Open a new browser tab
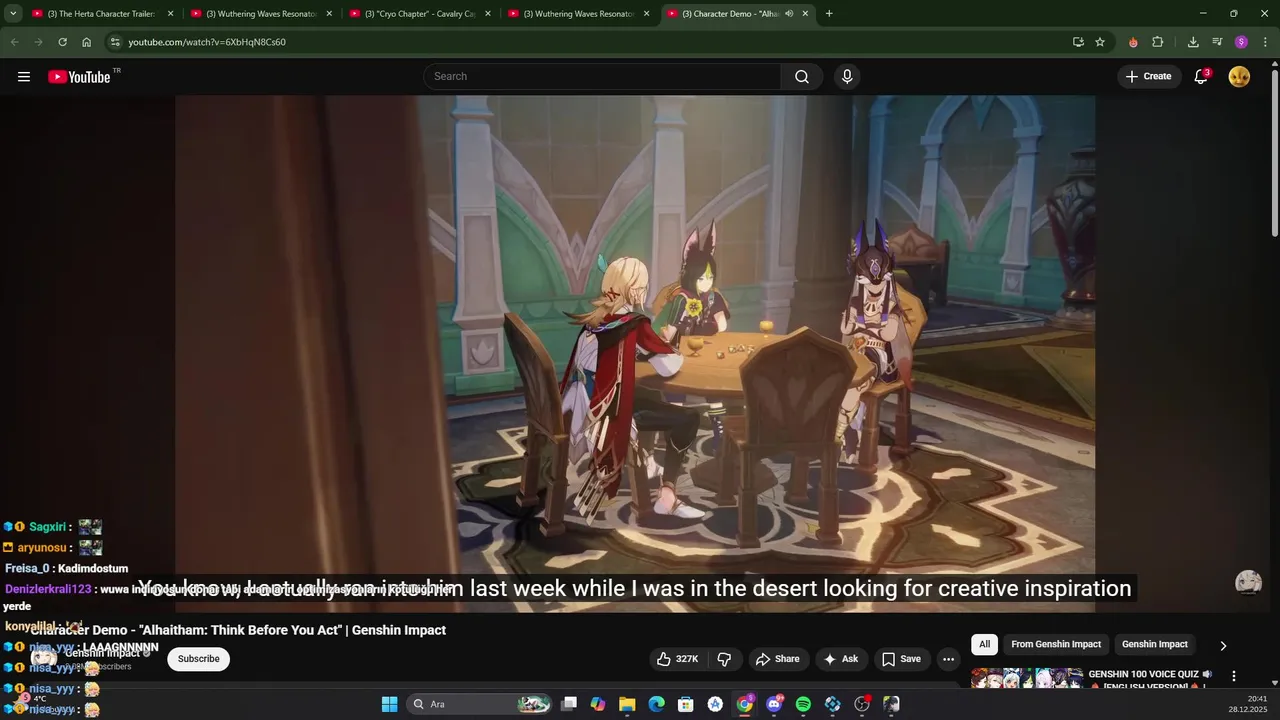1280x720 pixels. (829, 14)
